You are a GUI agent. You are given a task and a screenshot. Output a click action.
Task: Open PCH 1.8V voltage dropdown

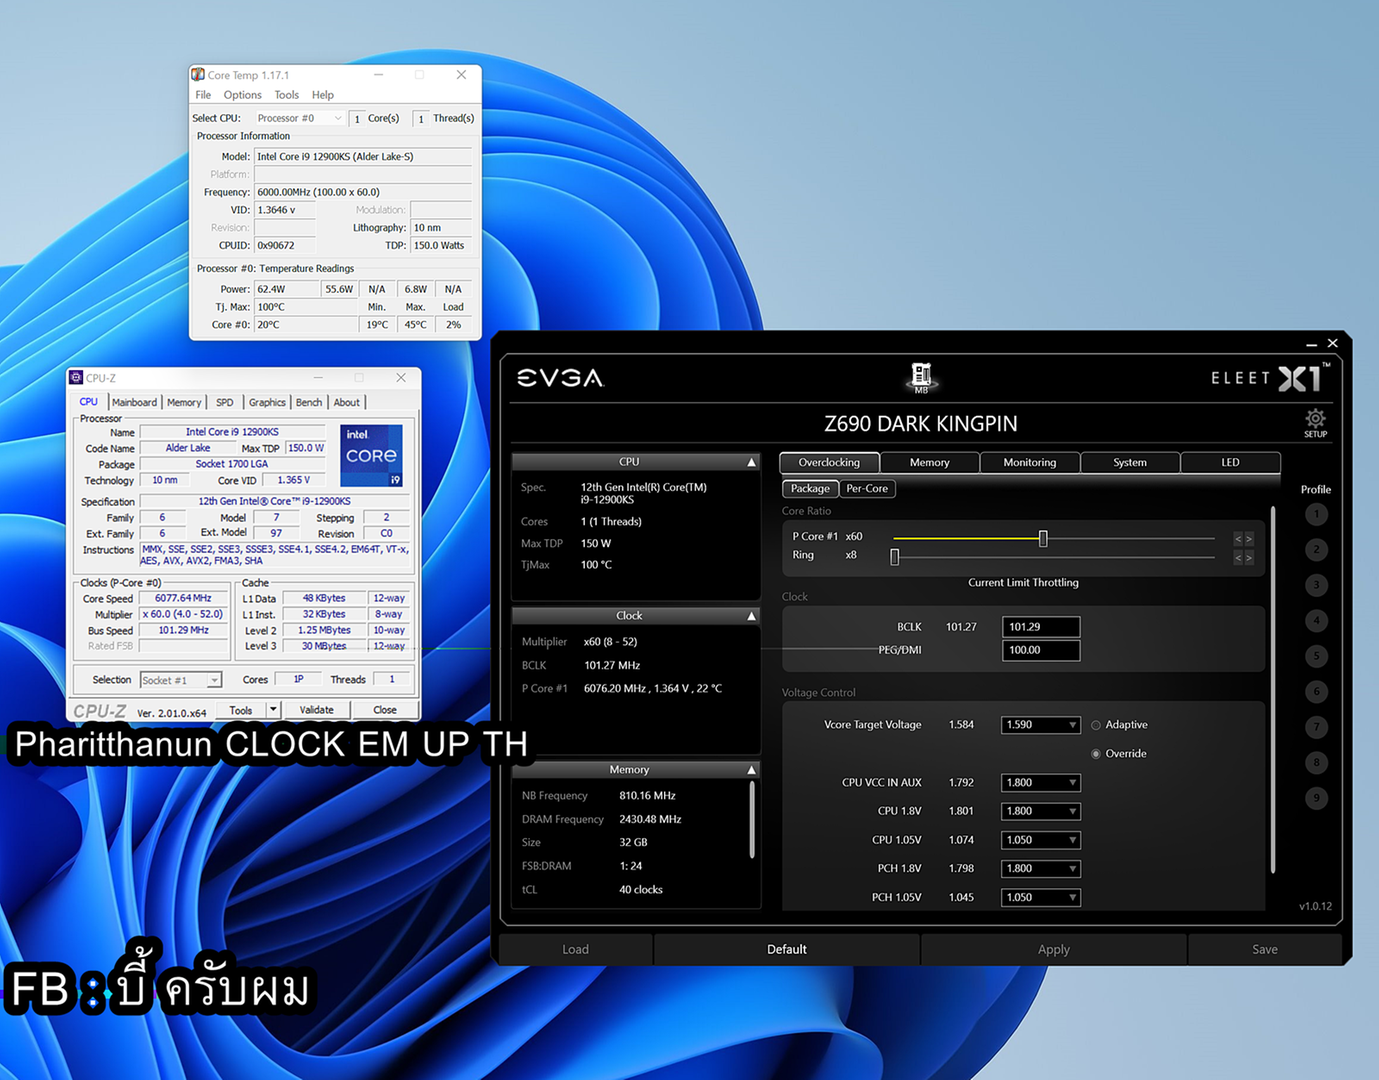1072,869
